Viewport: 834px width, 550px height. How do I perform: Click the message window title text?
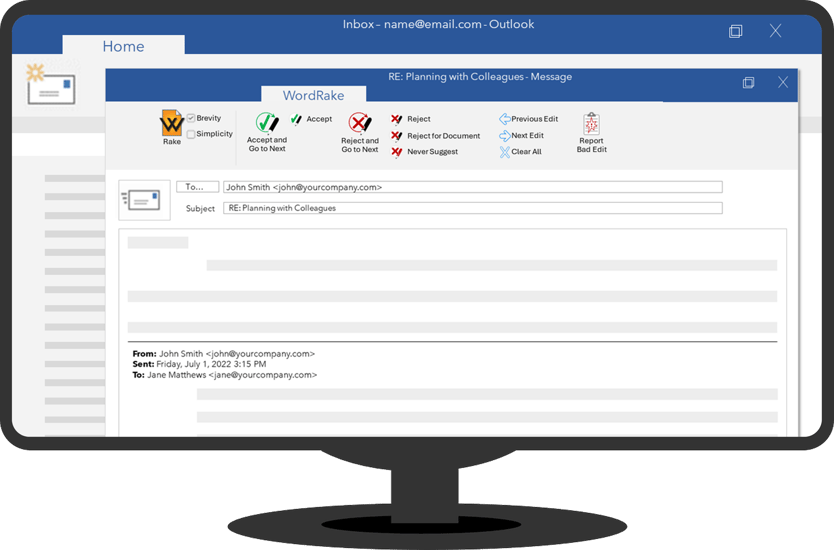tap(480, 77)
